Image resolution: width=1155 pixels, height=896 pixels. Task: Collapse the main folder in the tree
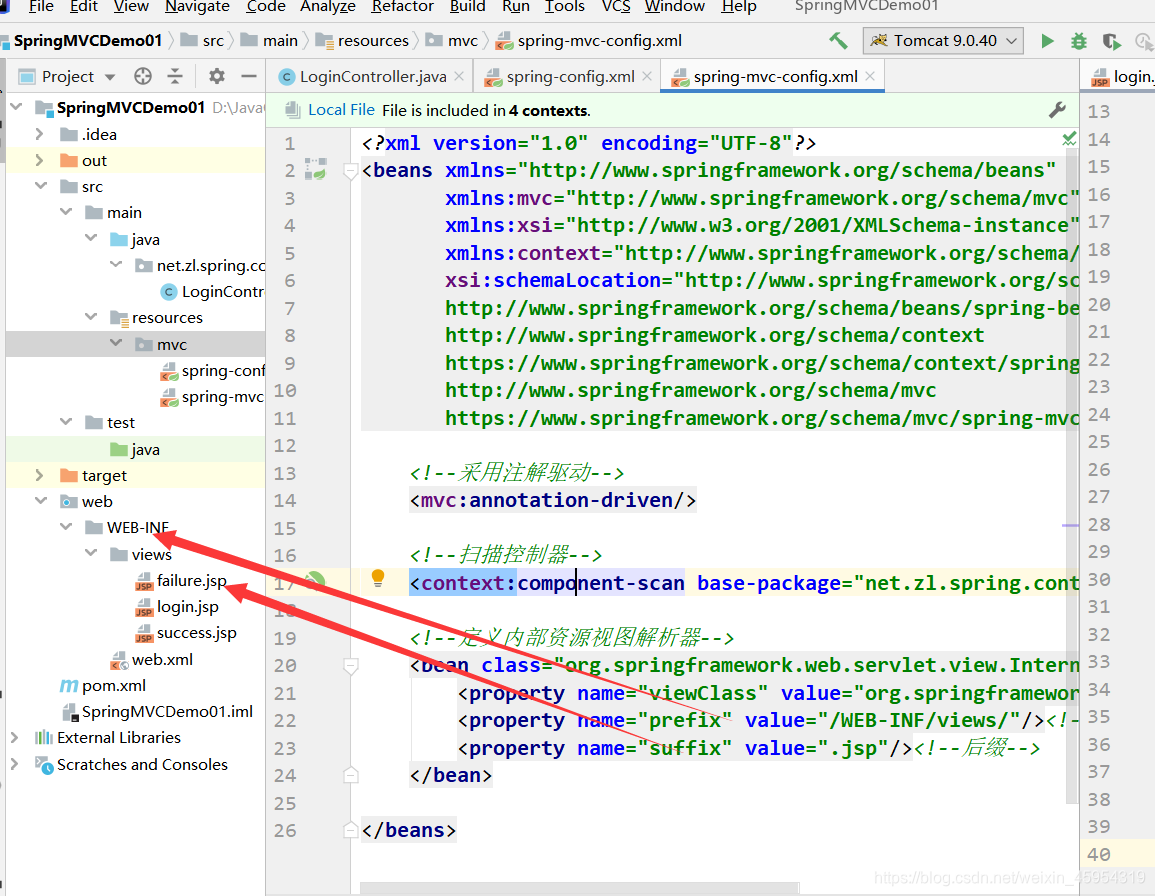pyautogui.click(x=66, y=212)
